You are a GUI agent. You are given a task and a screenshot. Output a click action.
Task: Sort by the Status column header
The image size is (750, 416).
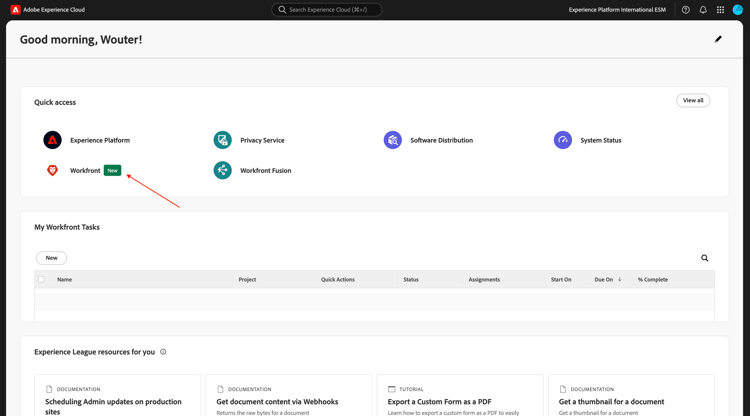pyautogui.click(x=411, y=279)
